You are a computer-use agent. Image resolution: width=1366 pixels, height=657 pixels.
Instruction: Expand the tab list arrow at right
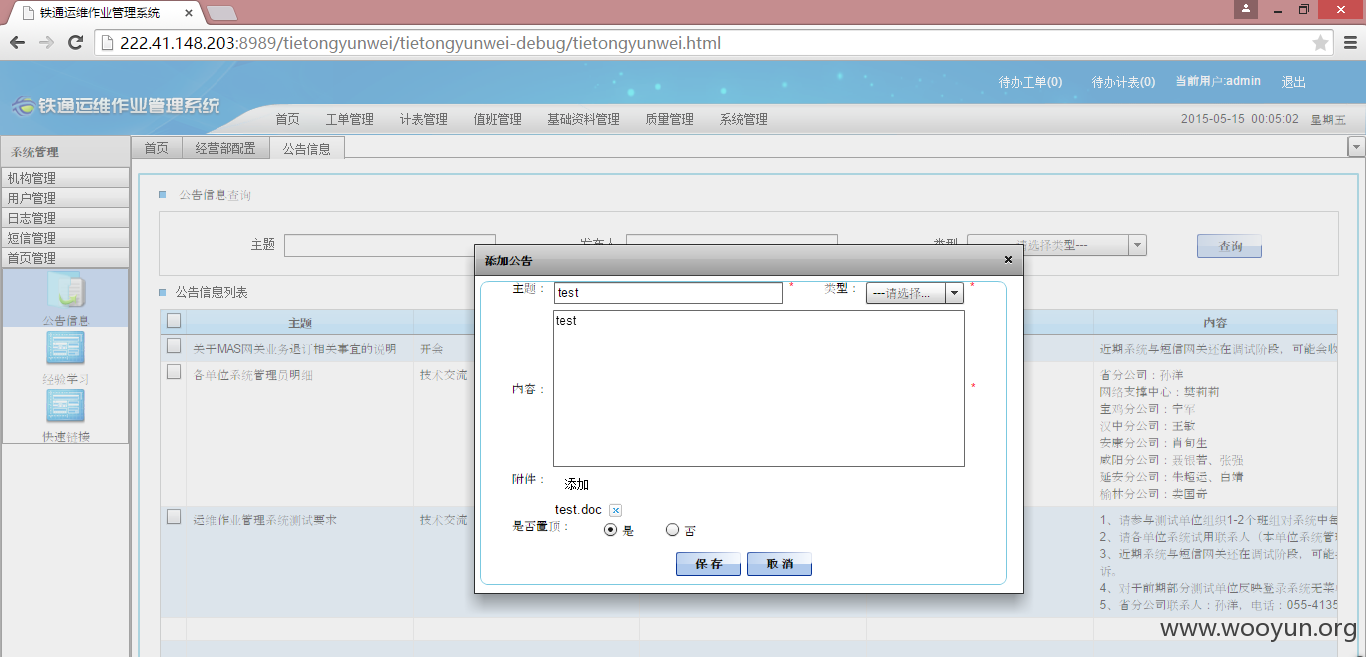pos(1356,148)
